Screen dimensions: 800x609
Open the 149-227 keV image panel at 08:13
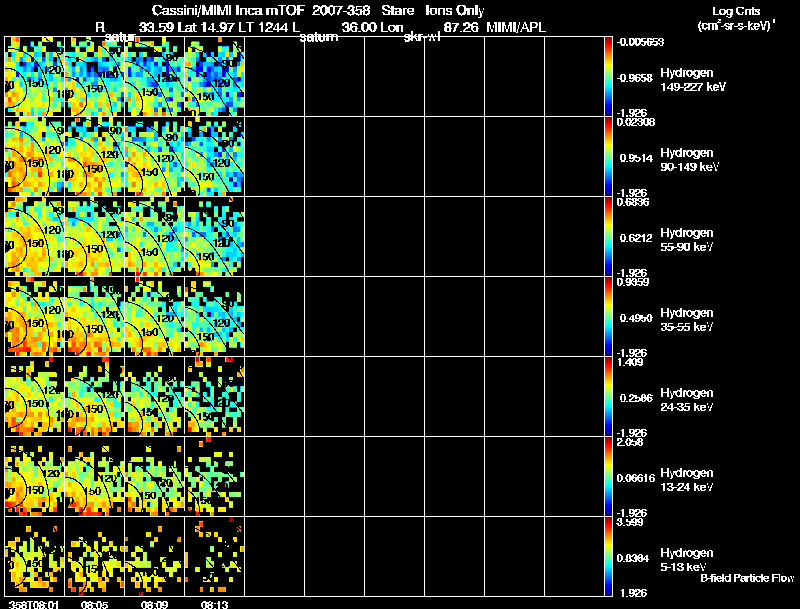215,77
